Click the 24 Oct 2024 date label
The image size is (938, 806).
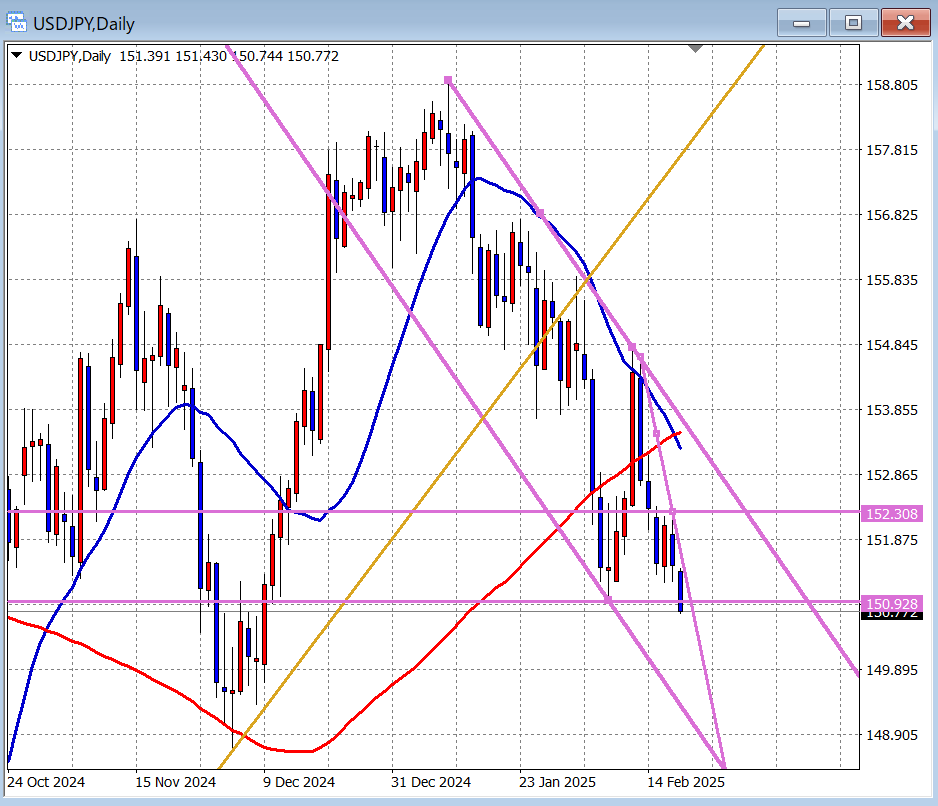tap(45, 782)
